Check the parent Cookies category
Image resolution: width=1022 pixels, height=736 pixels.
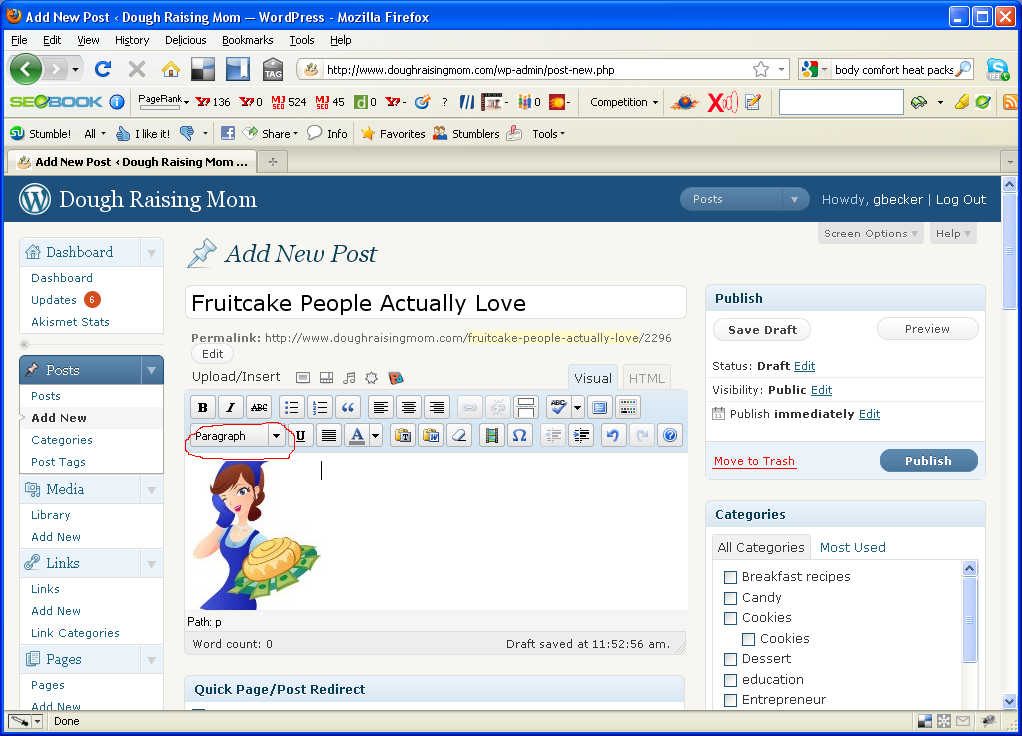[x=731, y=618]
